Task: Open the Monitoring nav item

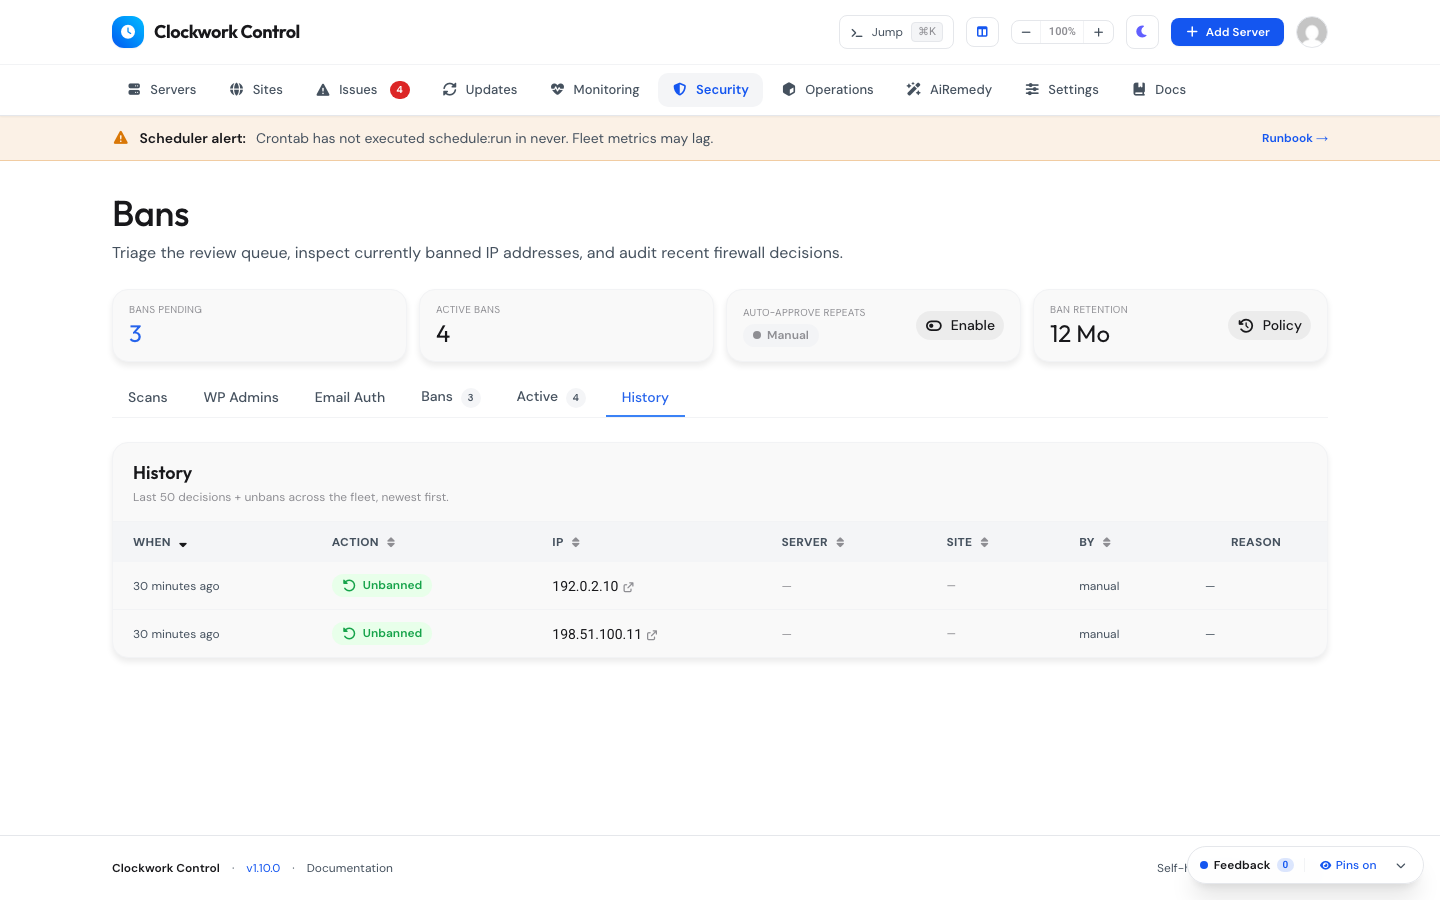Action: click(x=595, y=90)
